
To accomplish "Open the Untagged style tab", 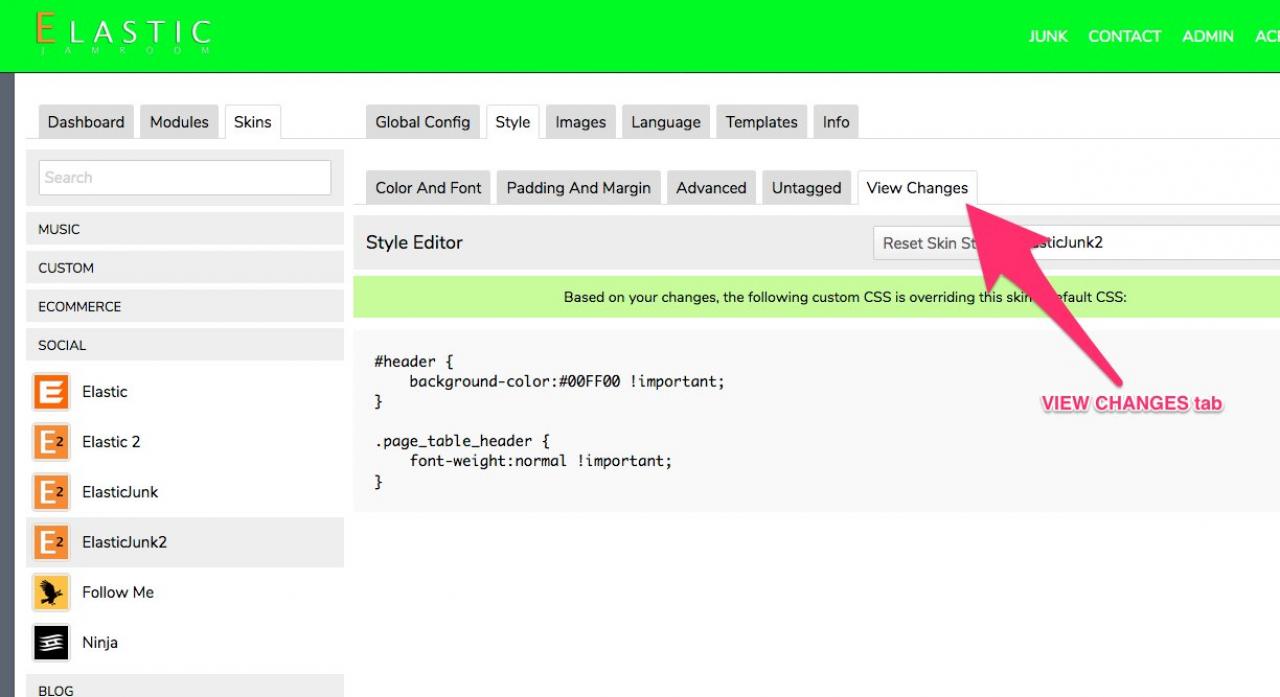I will 806,188.
